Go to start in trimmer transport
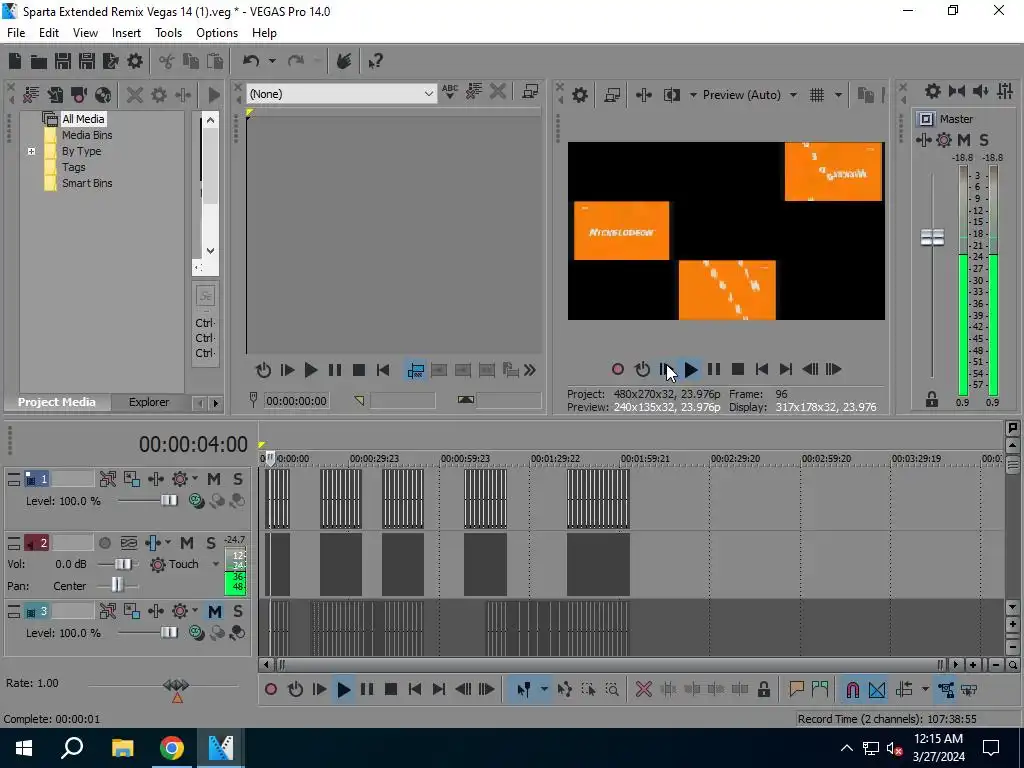This screenshot has width=1024, height=768. coord(383,370)
